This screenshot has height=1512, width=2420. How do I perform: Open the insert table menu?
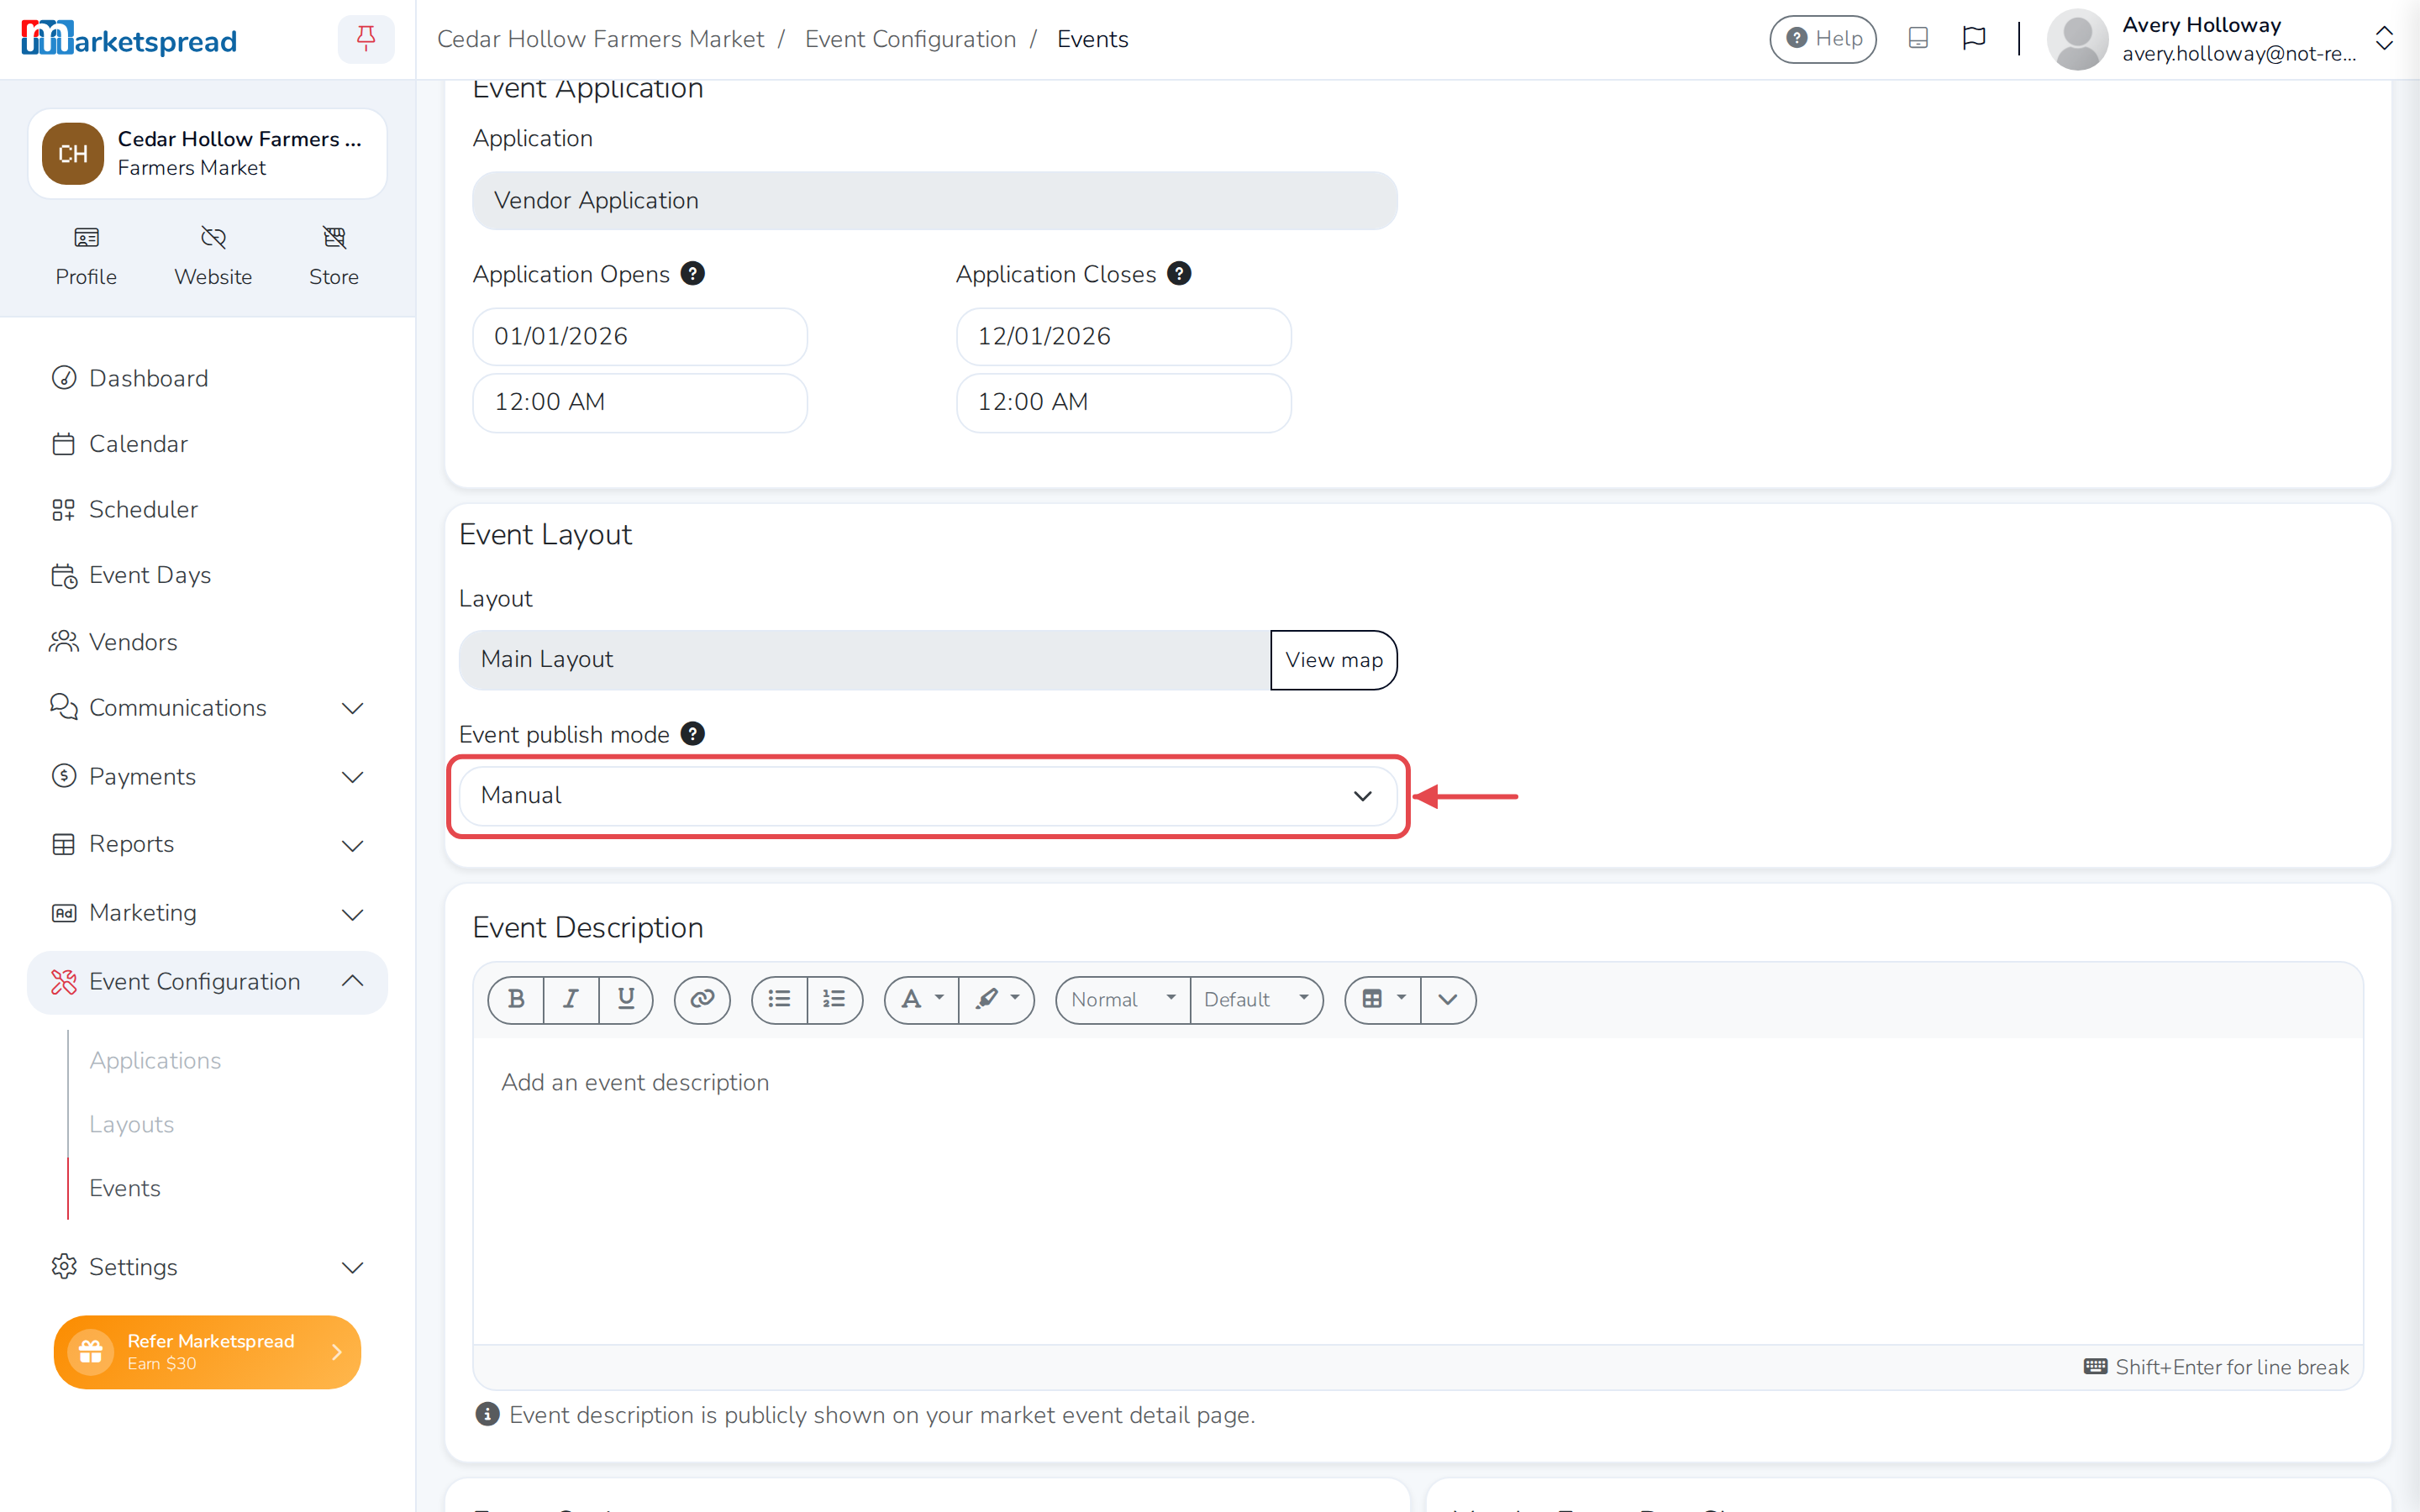[1383, 999]
